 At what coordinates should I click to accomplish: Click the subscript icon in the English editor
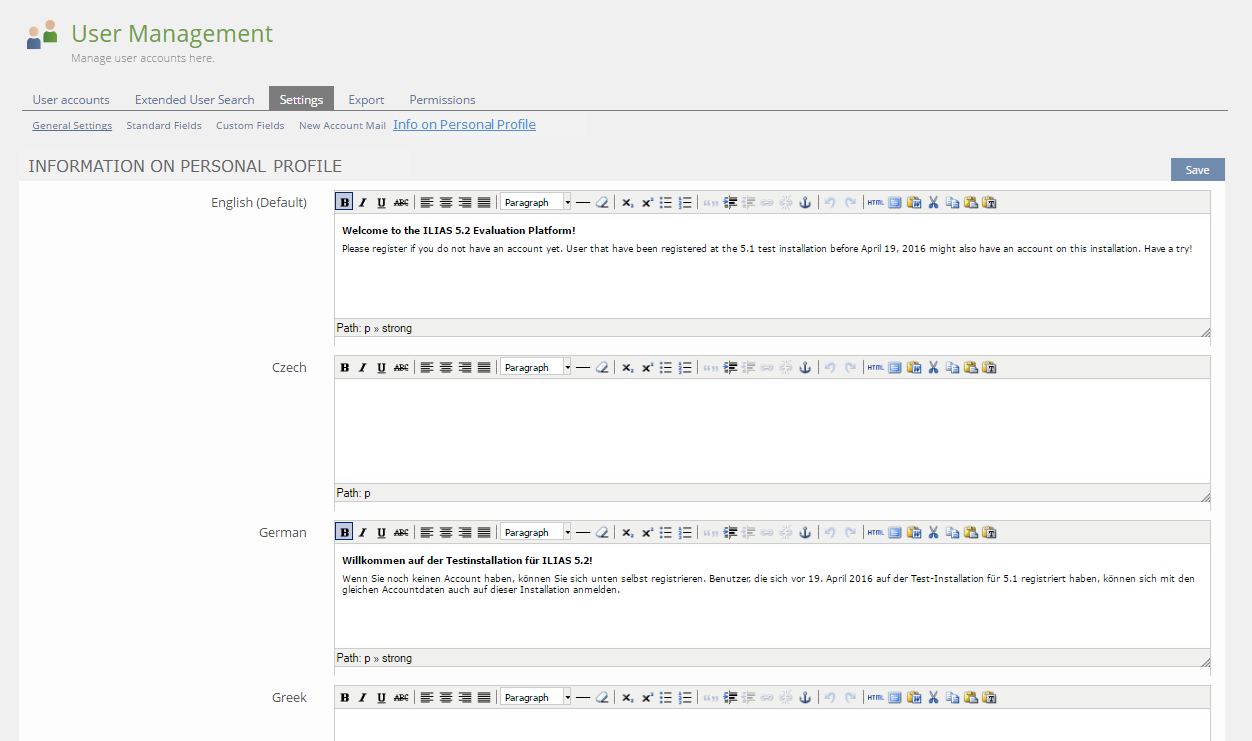[x=627, y=202]
